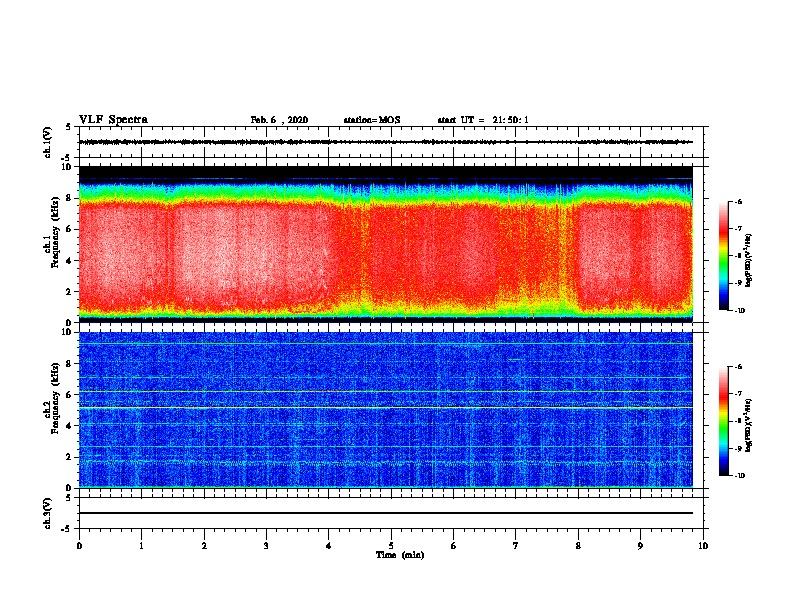Click the red ch.1 spectrogram panel
792x612 pixels.
tap(386, 244)
